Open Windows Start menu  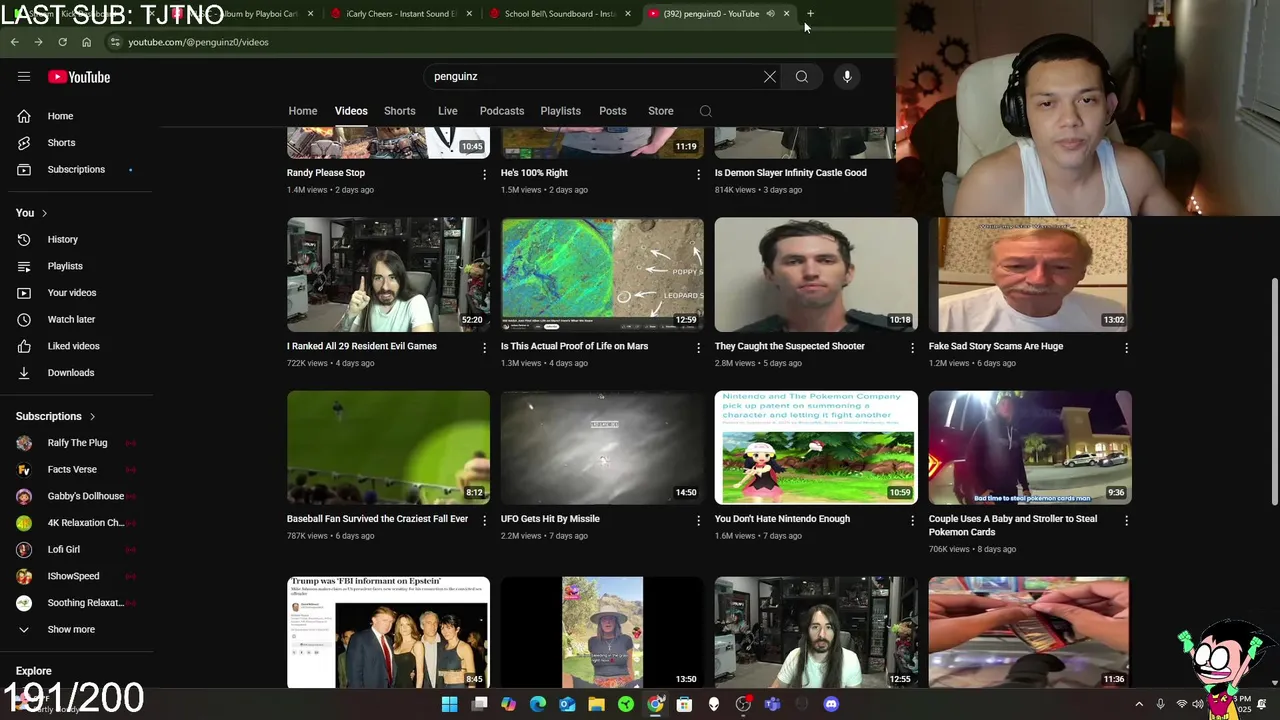(x=450, y=704)
